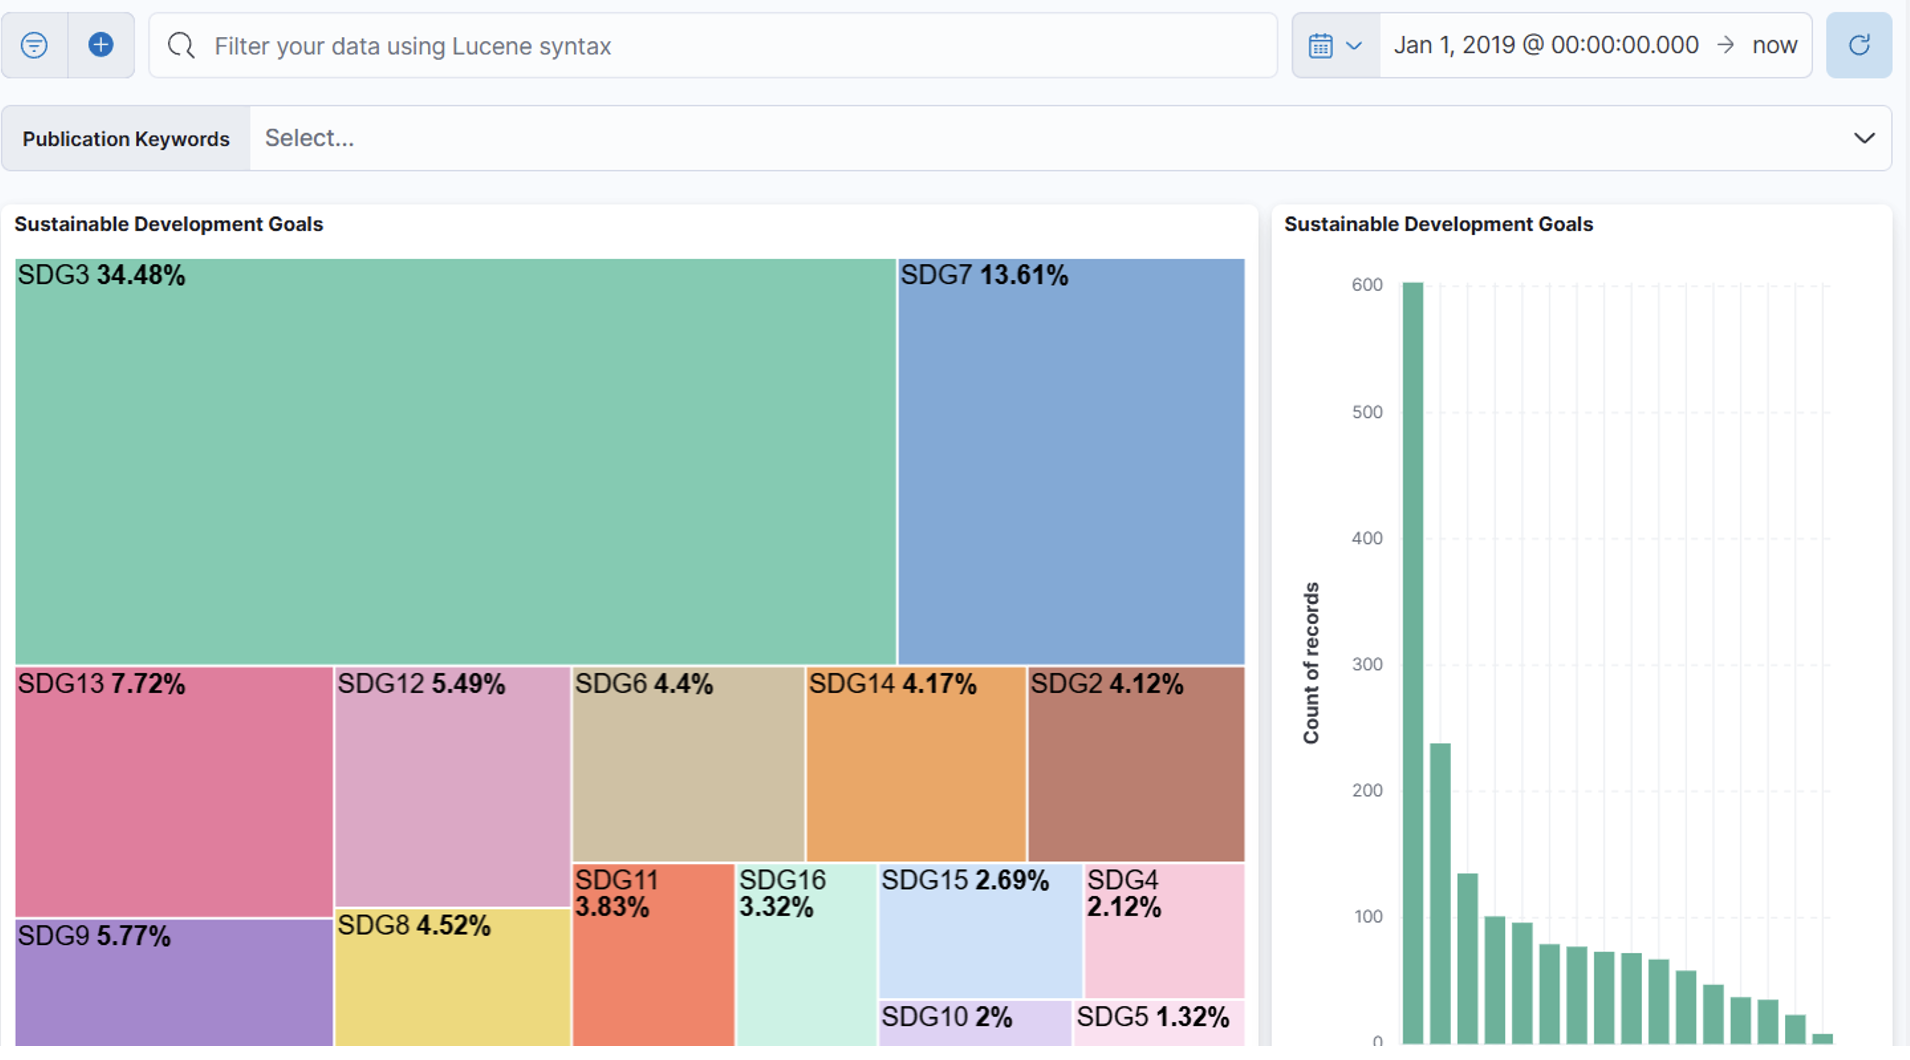1910x1060 pixels.
Task: Open the filter options menu icon
Action: click(x=34, y=45)
